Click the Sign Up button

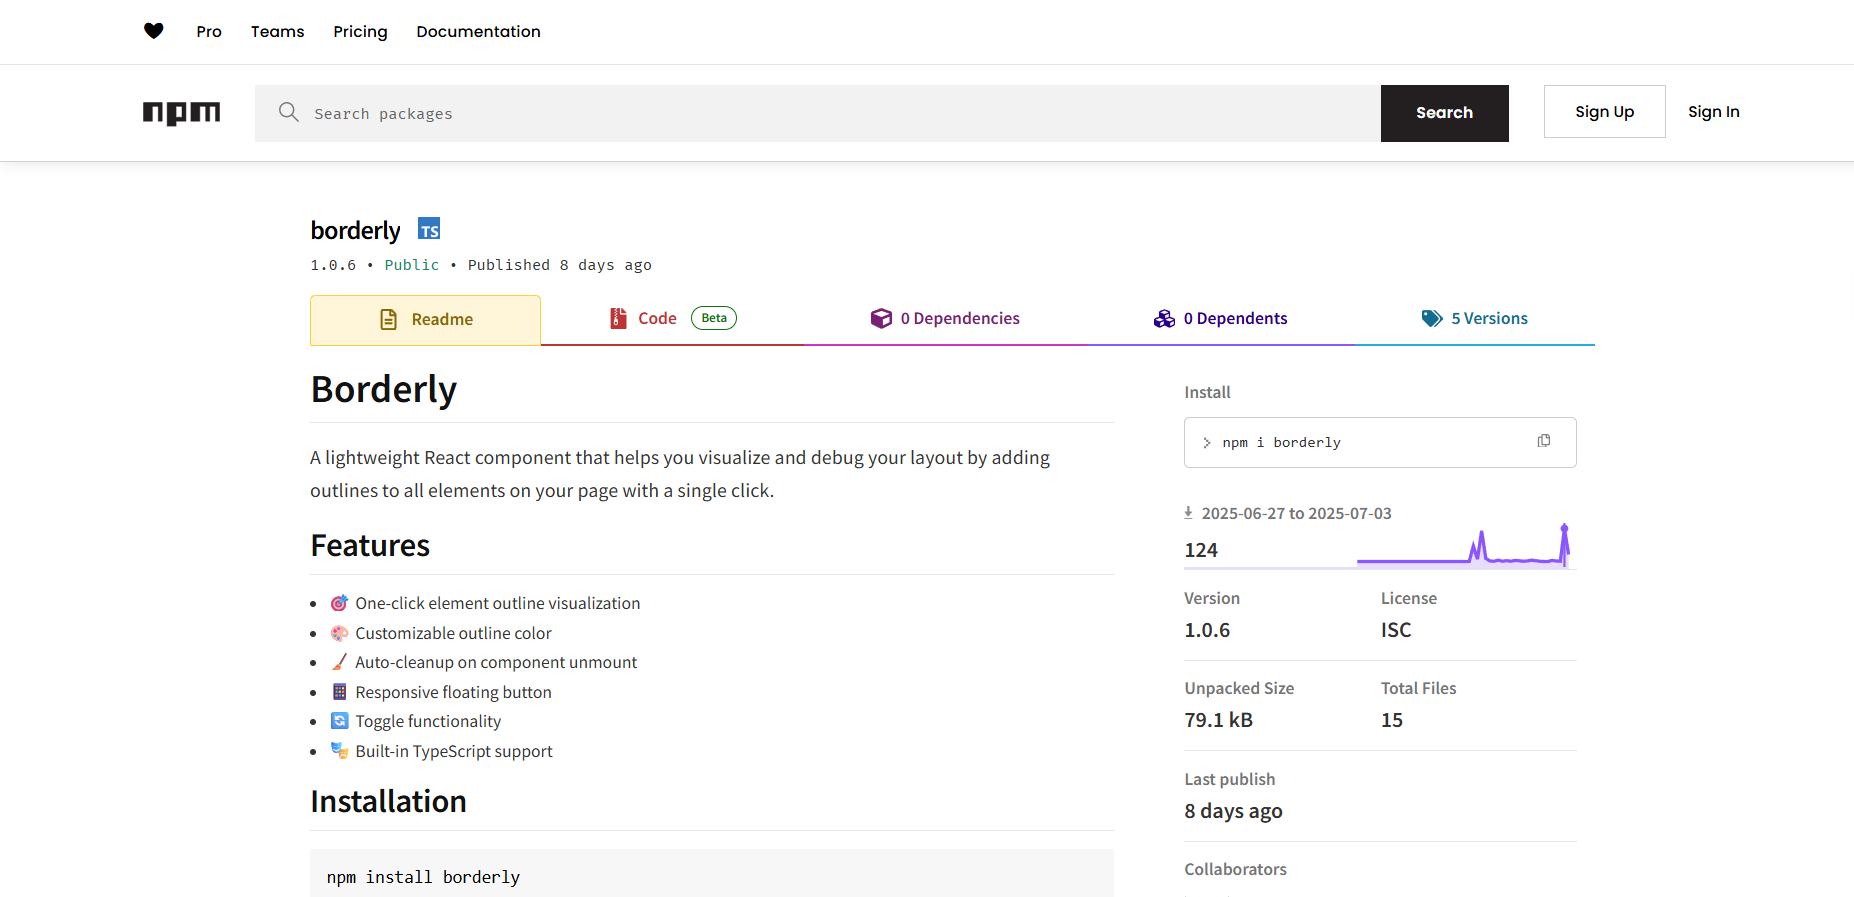pos(1604,112)
